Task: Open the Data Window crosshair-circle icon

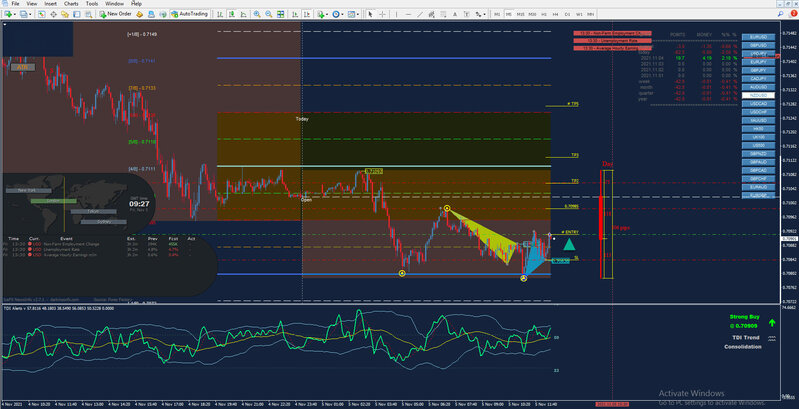Action: click(53, 14)
